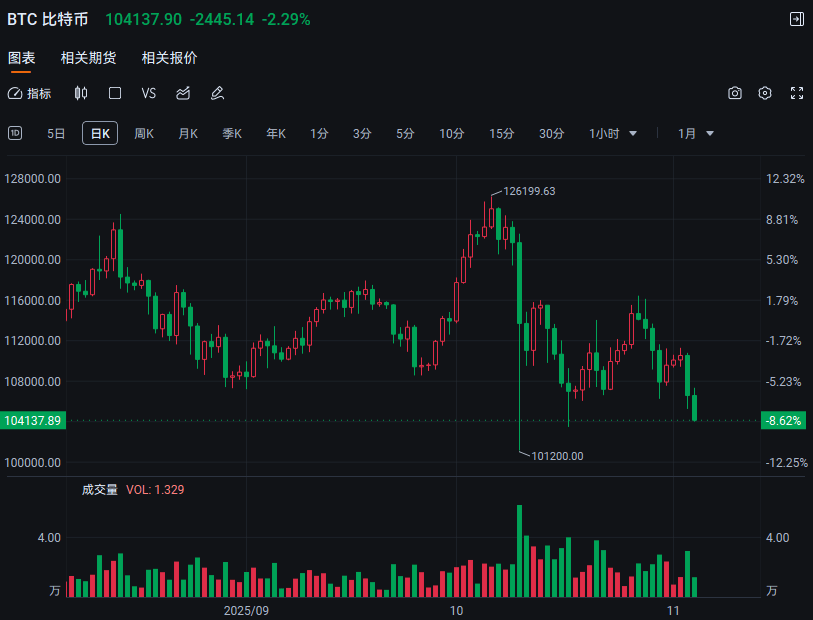Click the square layout icon
The width and height of the screenshot is (813, 620).
[x=115, y=93]
